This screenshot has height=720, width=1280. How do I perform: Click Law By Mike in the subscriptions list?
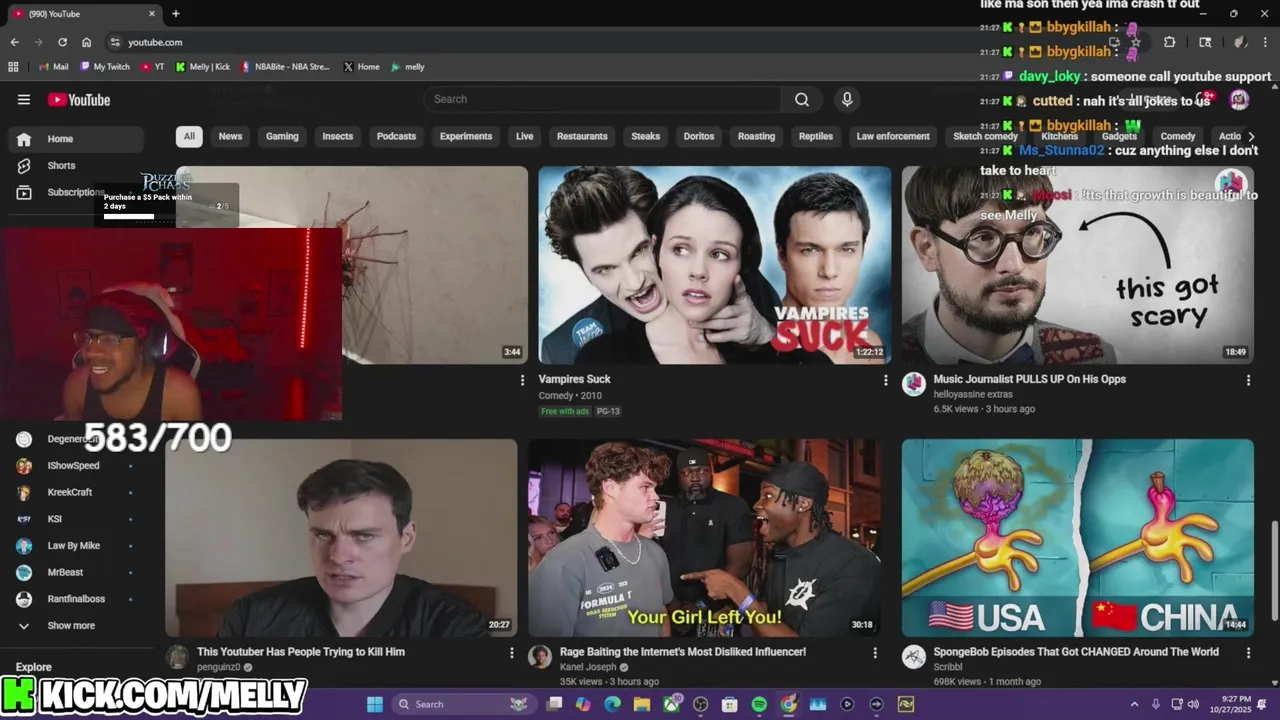(73, 546)
